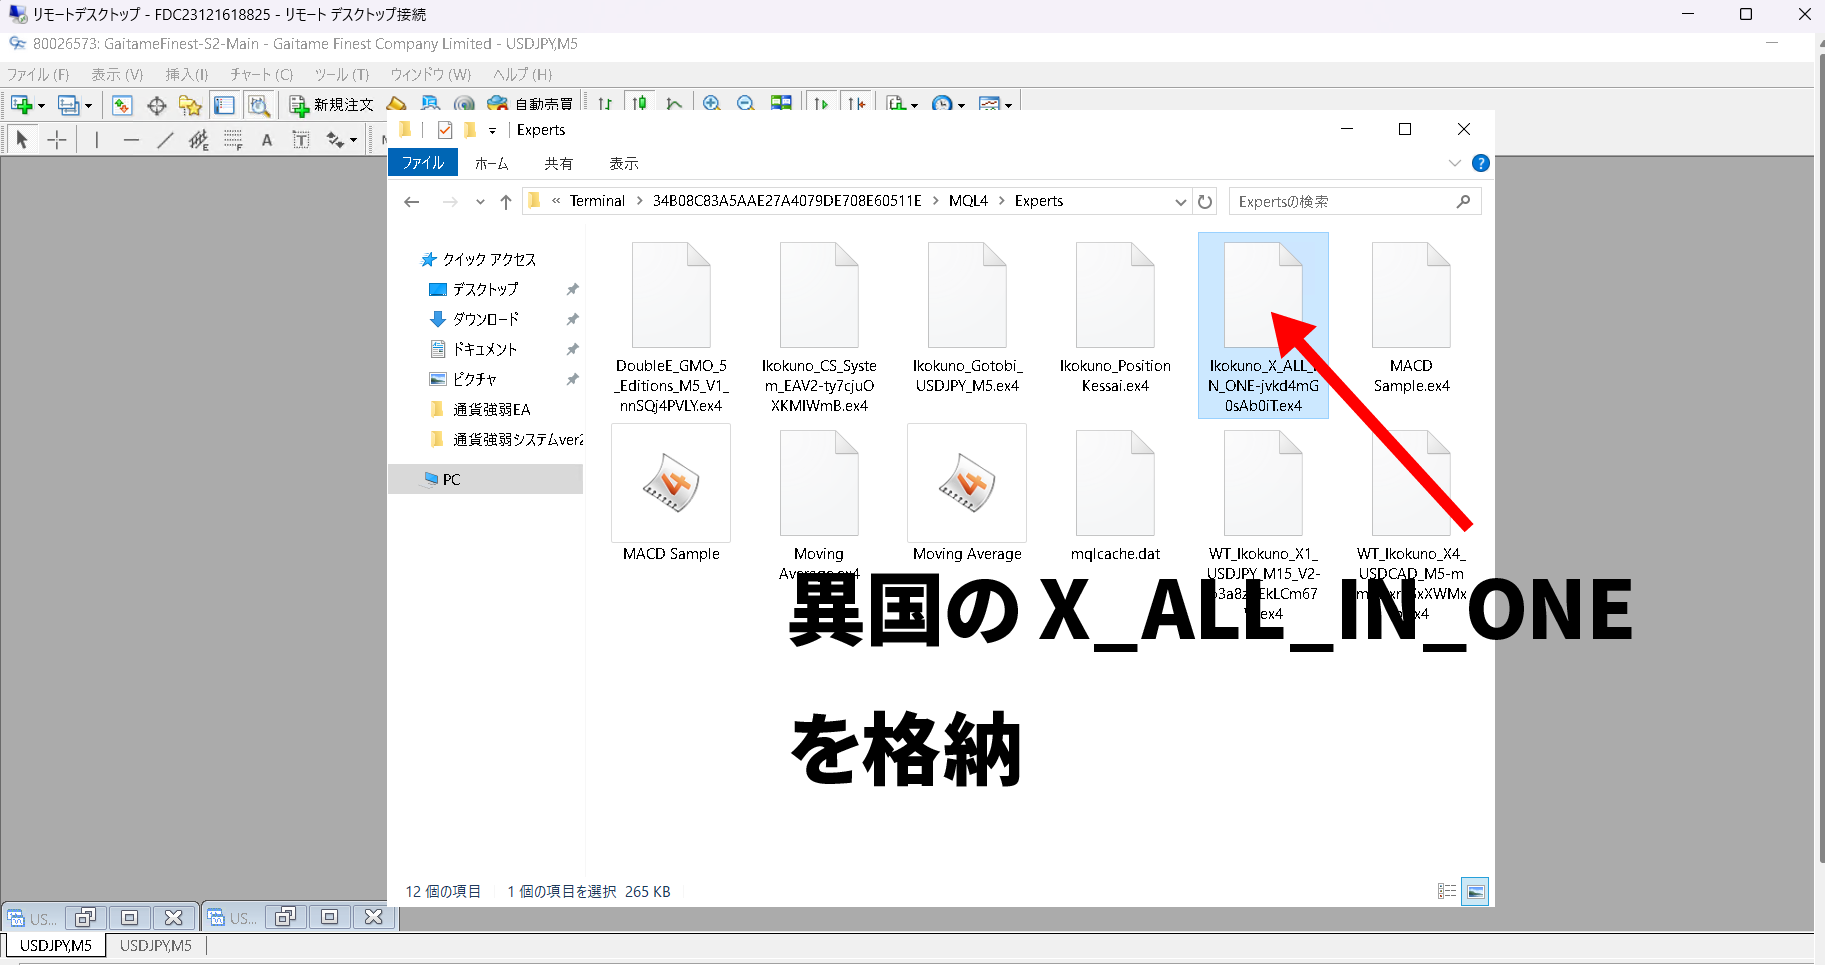Go up one folder level with up arrow
The width and height of the screenshot is (1825, 965).
pyautogui.click(x=506, y=202)
